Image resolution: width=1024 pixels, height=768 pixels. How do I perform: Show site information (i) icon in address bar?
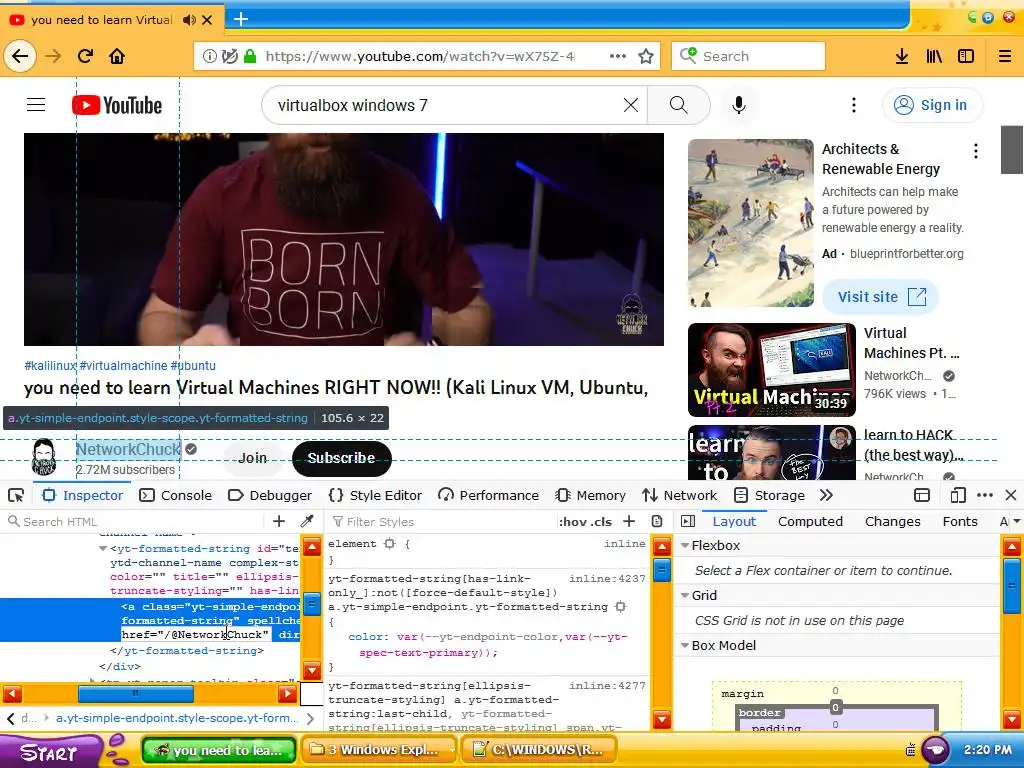click(209, 56)
